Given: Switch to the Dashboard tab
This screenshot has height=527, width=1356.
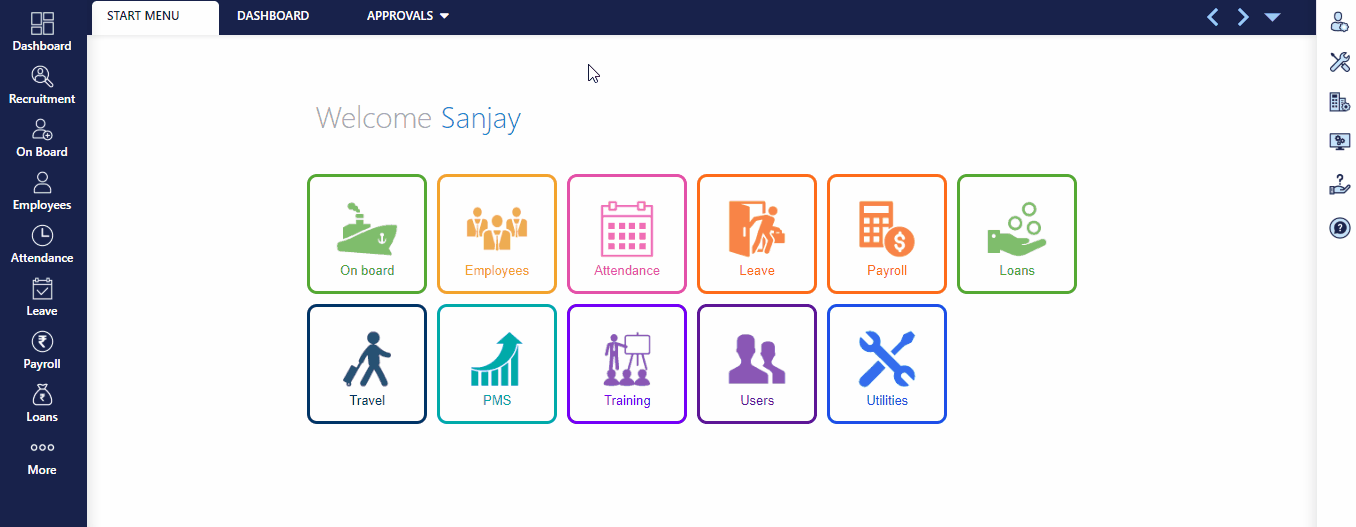Looking at the screenshot, I should (273, 16).
